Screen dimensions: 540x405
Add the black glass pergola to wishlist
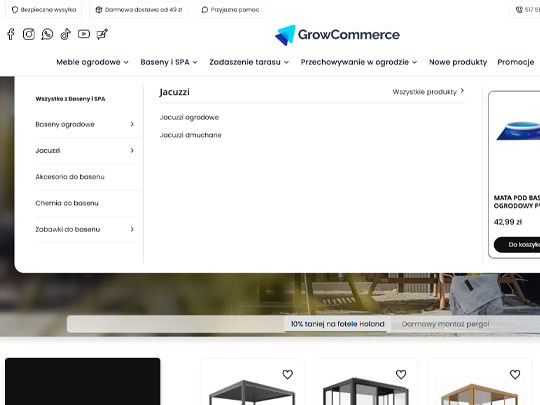pyautogui.click(x=401, y=374)
